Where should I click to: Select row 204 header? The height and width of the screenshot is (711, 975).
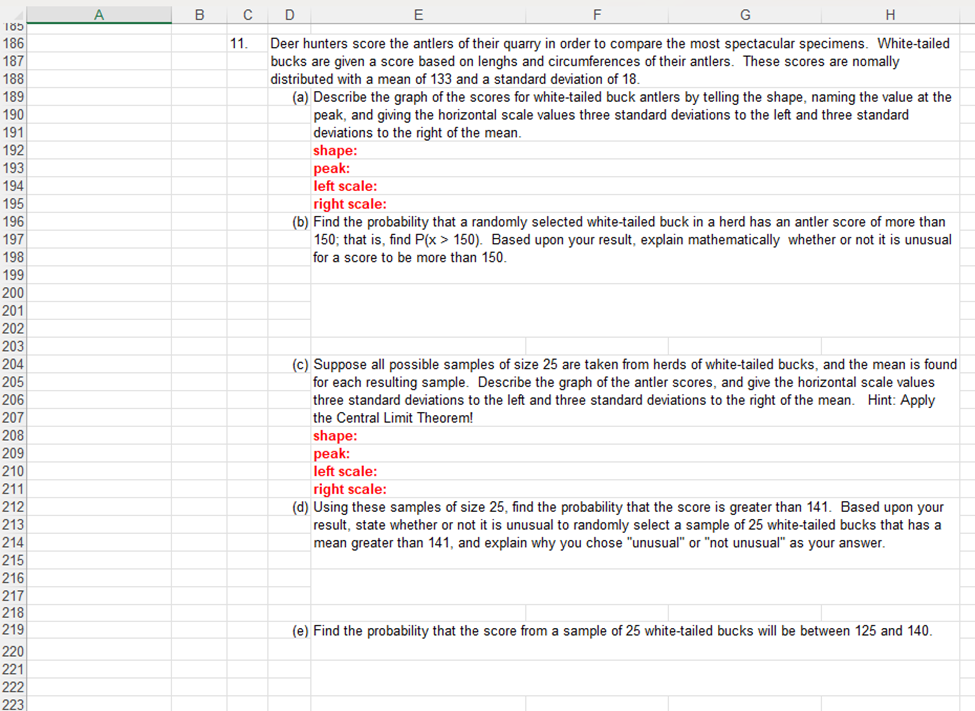tap(13, 365)
